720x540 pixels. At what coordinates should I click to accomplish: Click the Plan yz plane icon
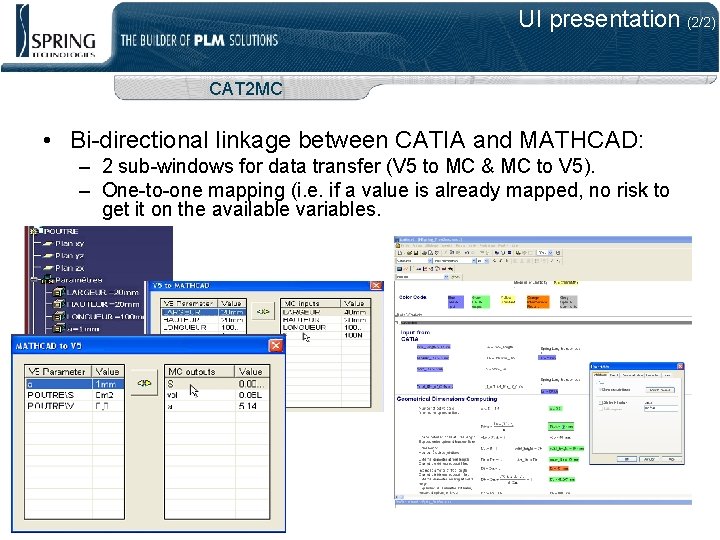point(48,255)
